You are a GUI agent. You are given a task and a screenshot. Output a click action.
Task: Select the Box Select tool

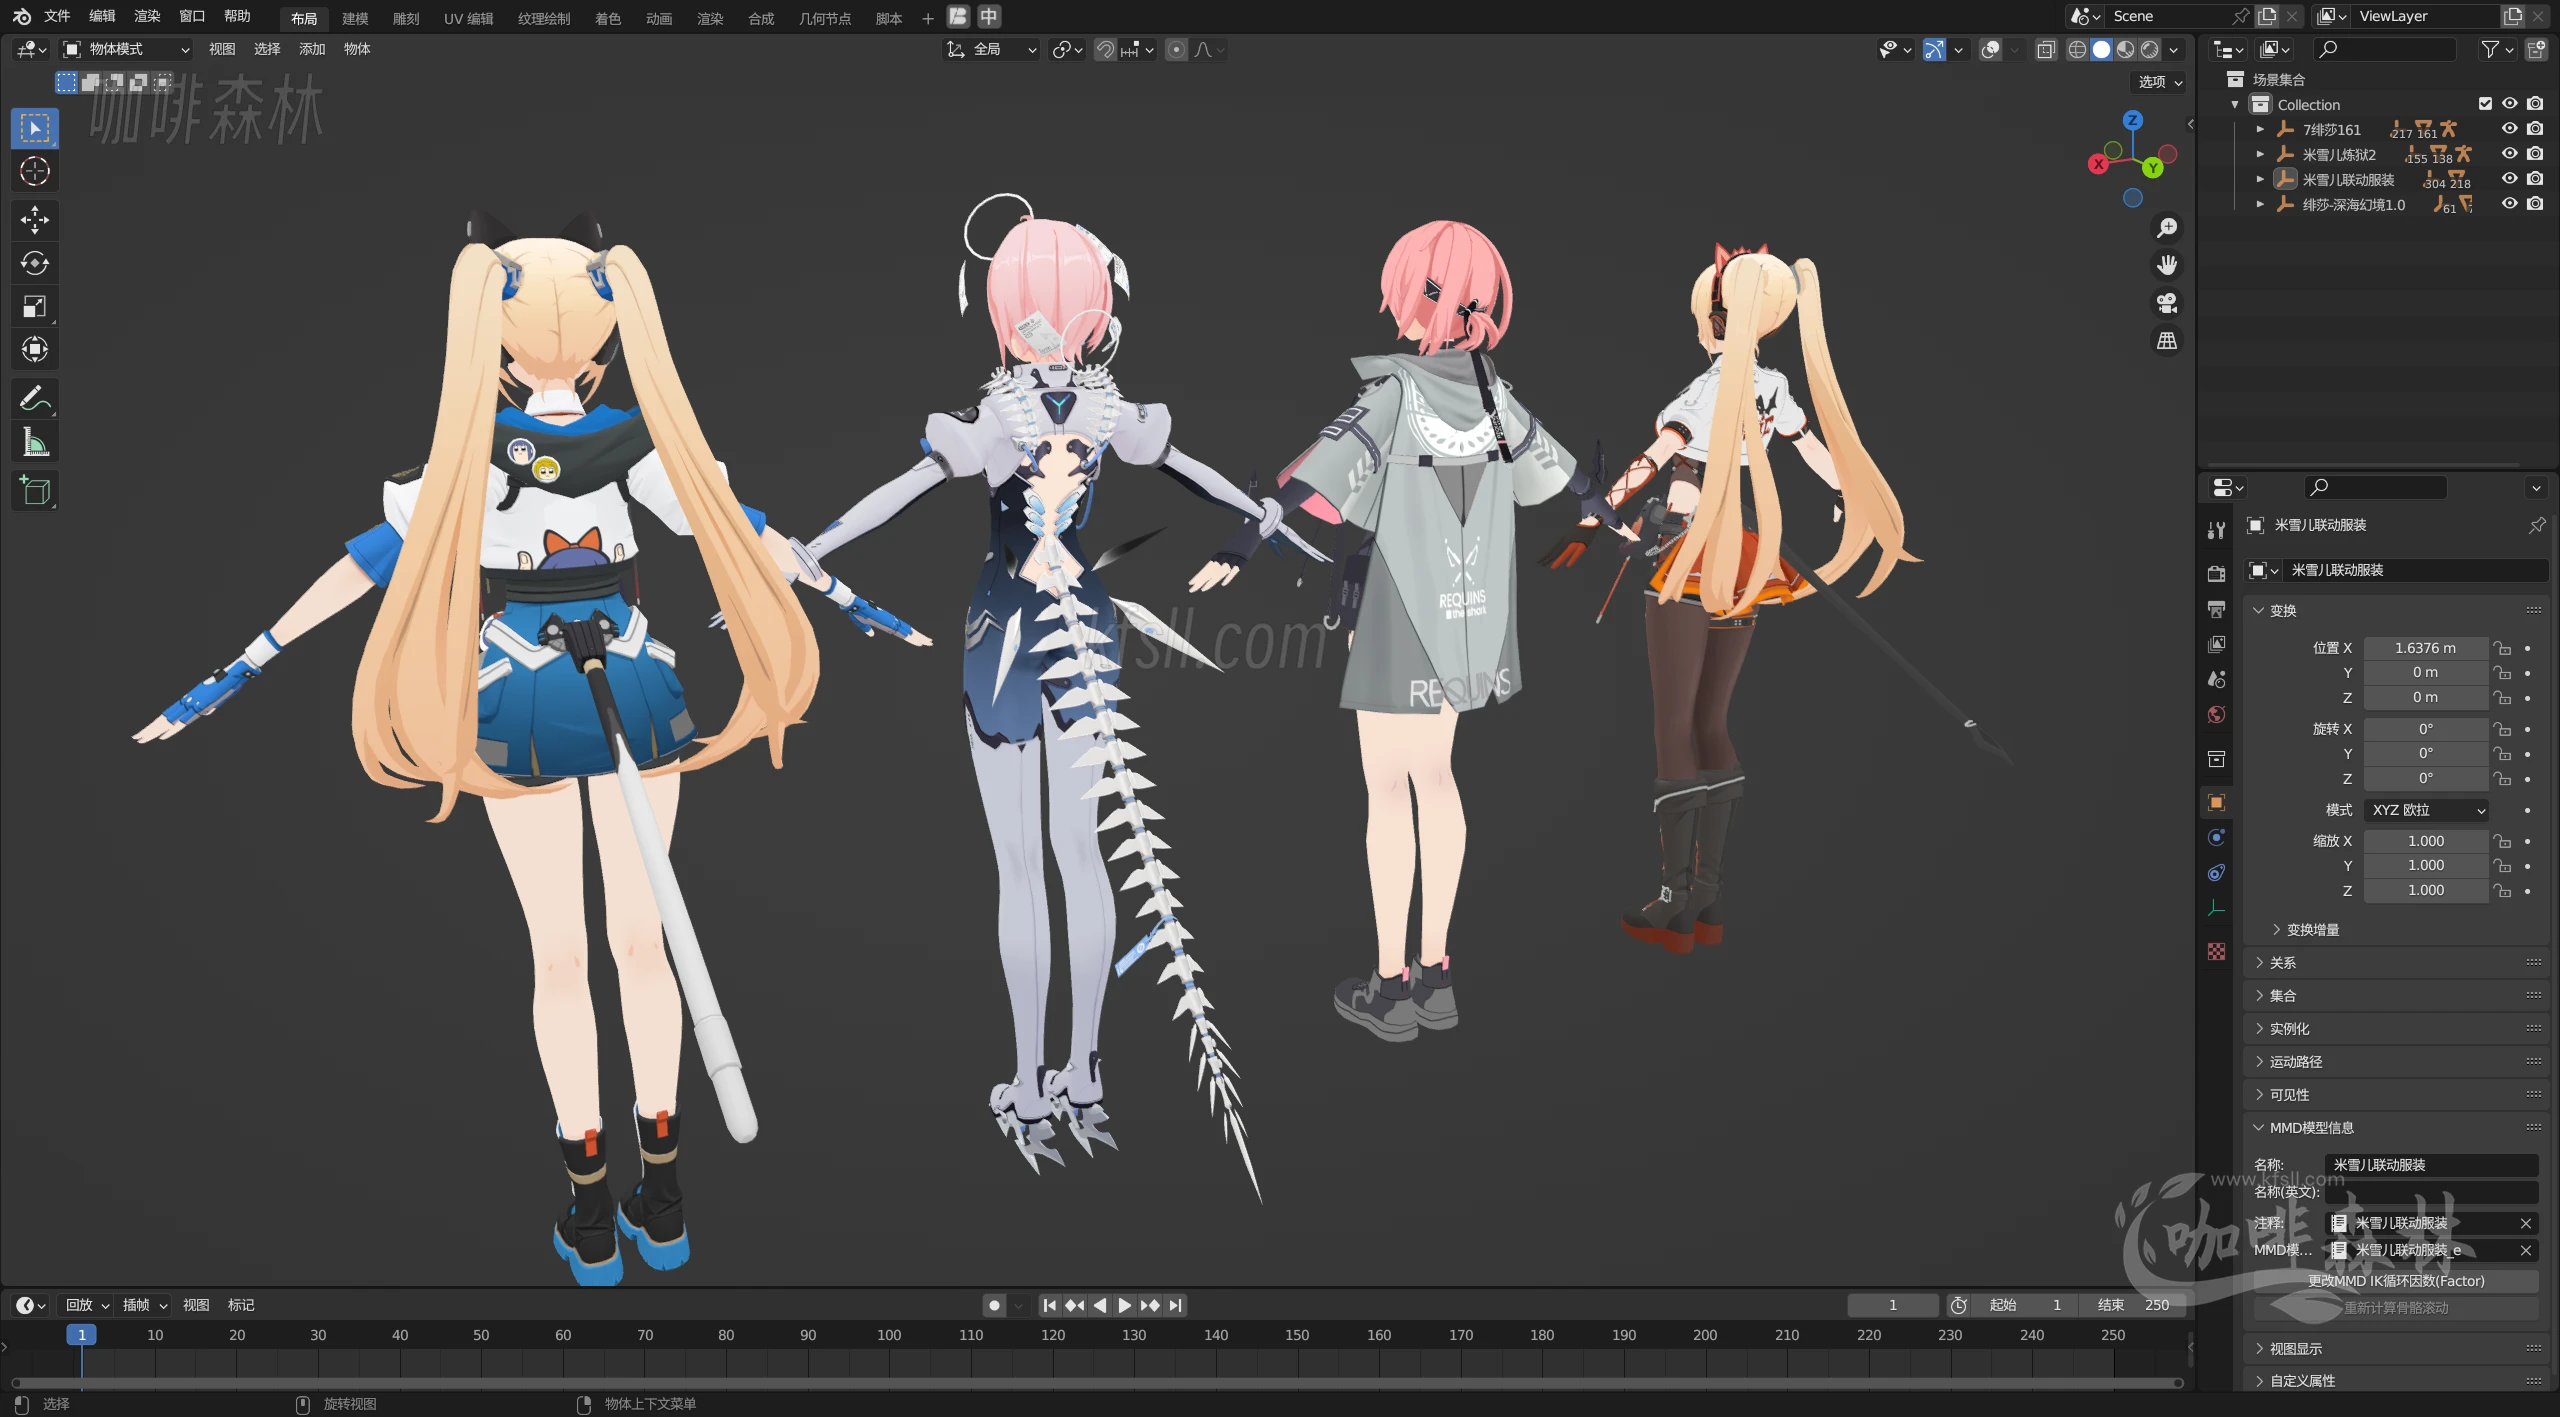click(x=35, y=128)
